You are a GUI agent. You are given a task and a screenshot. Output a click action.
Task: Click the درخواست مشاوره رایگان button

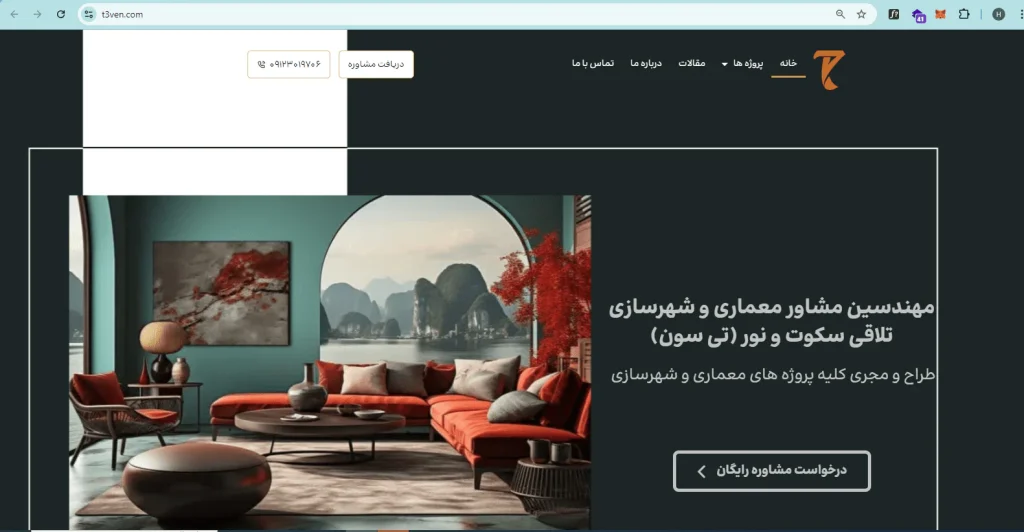[x=772, y=471]
